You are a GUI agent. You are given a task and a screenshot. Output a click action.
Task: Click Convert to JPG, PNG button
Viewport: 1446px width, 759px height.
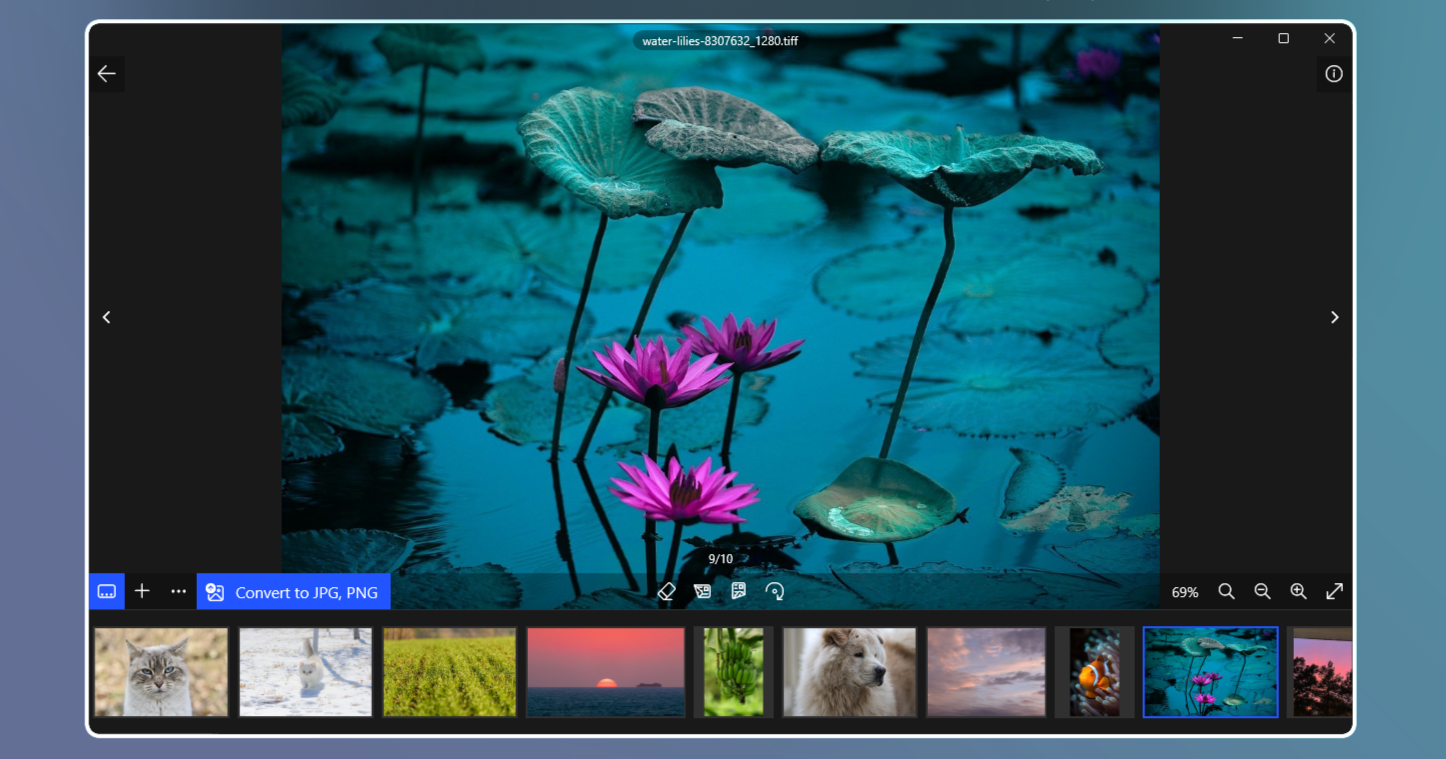click(293, 592)
